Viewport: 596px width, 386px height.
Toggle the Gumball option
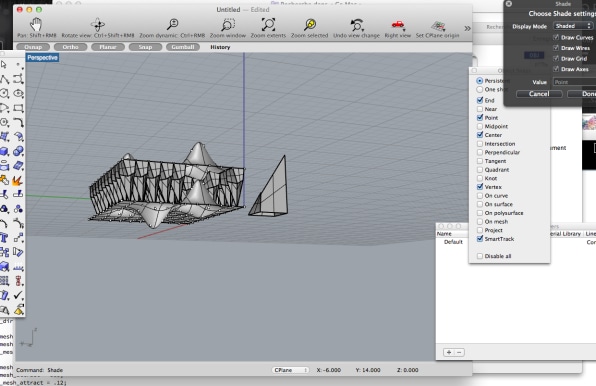(x=183, y=47)
